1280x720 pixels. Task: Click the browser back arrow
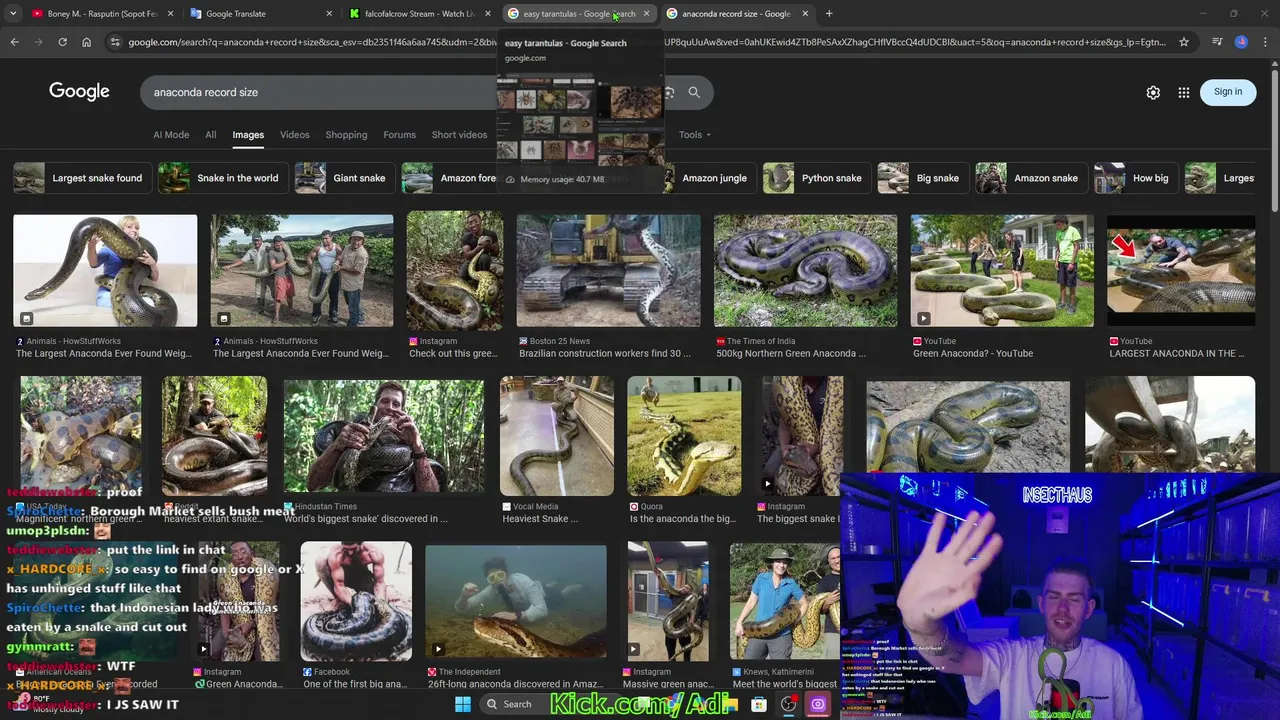click(14, 42)
